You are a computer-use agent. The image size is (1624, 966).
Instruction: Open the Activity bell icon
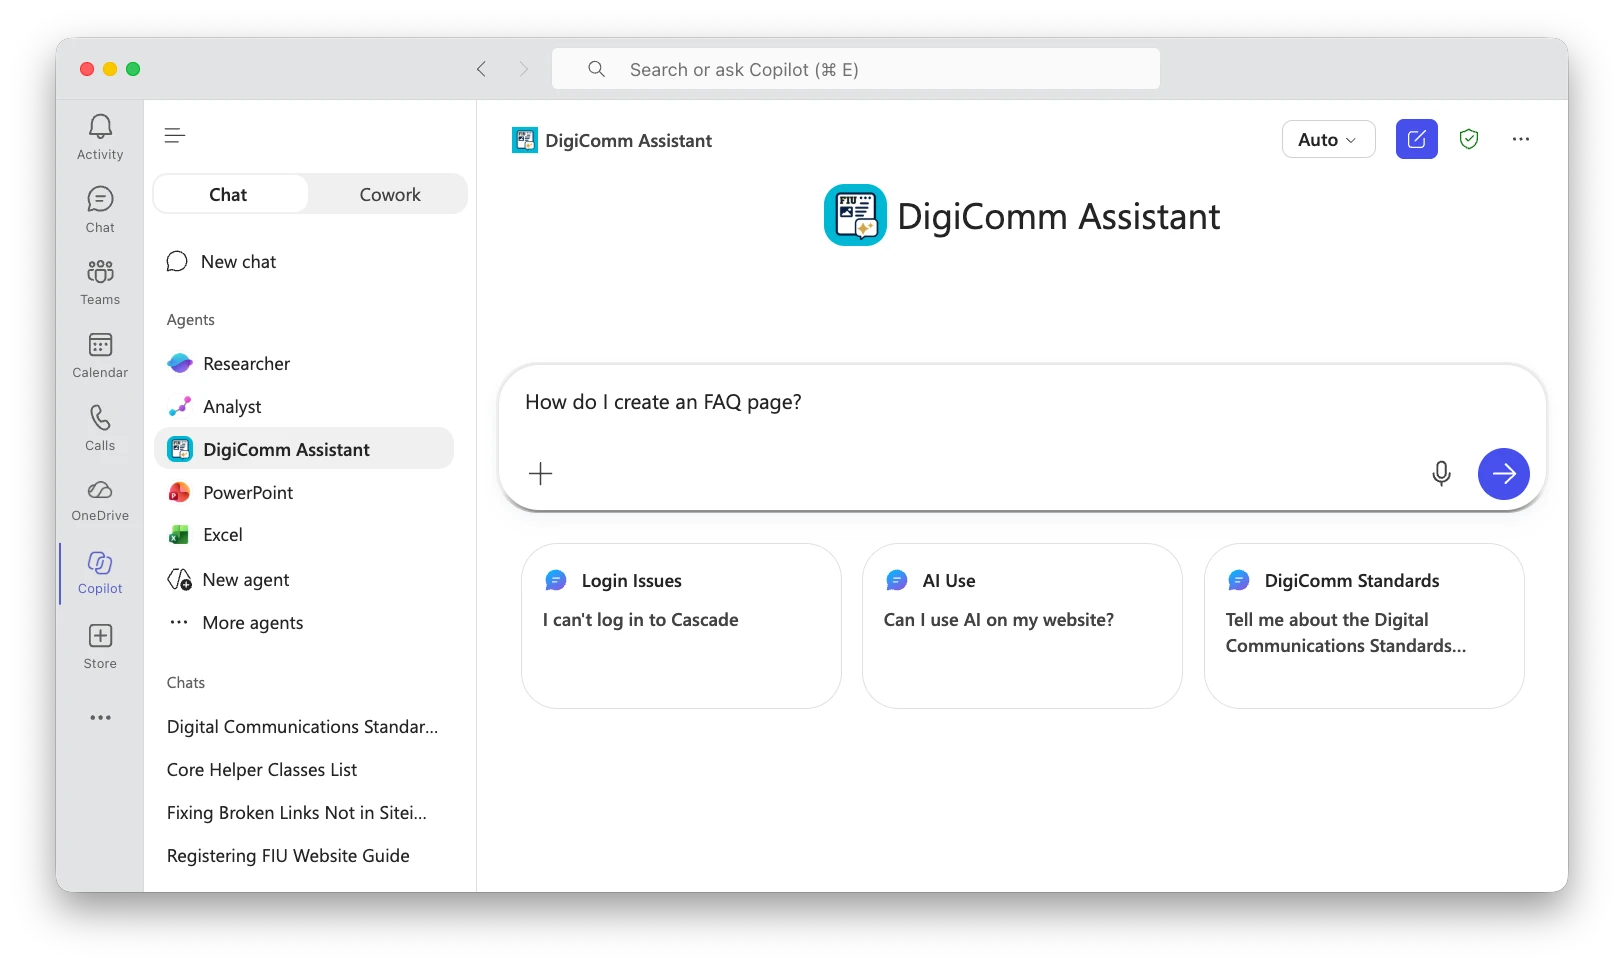[x=100, y=136]
